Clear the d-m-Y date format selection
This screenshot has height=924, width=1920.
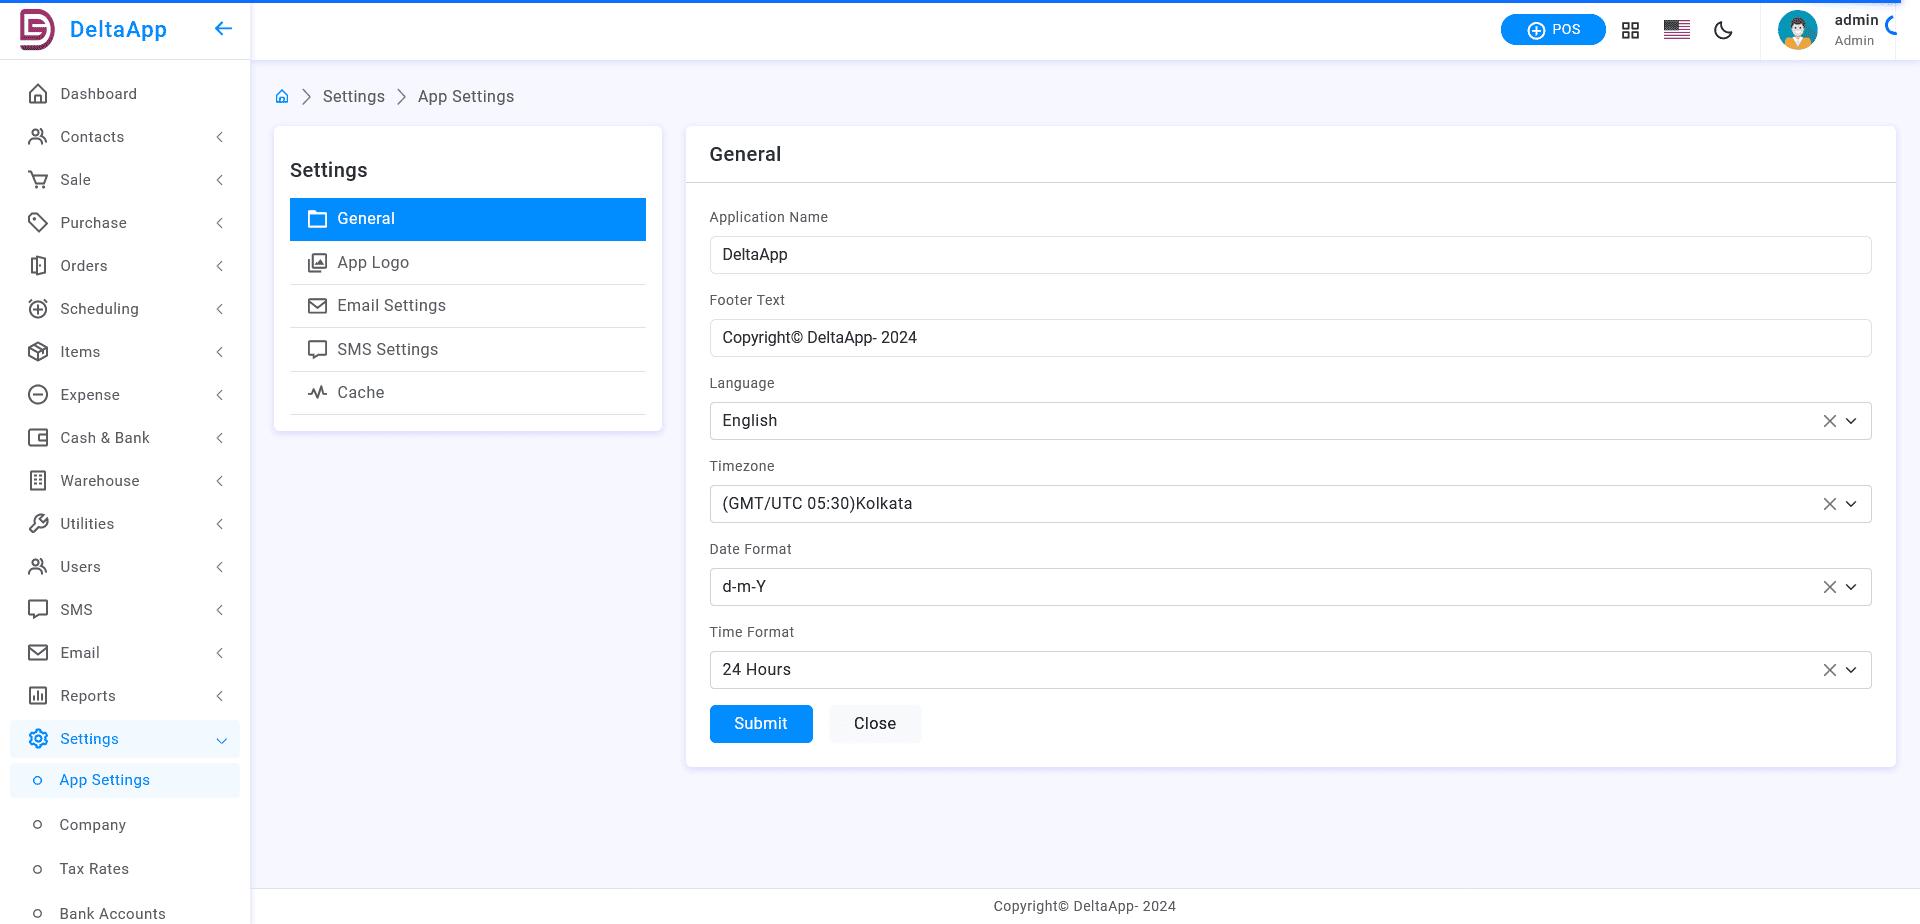1829,587
